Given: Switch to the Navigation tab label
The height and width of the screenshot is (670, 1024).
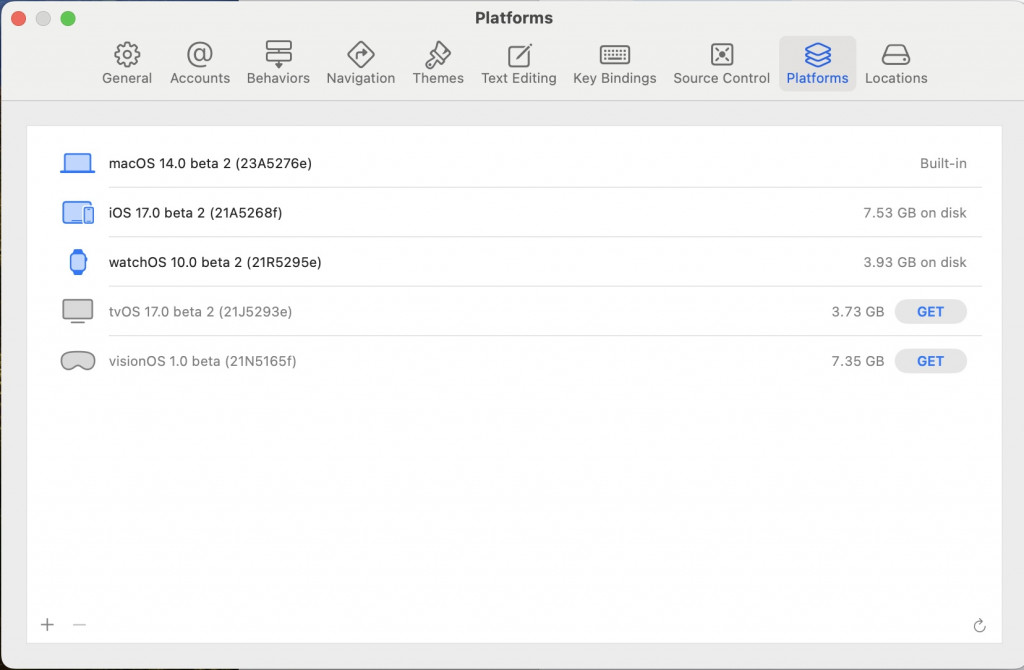Looking at the screenshot, I should click(x=360, y=78).
